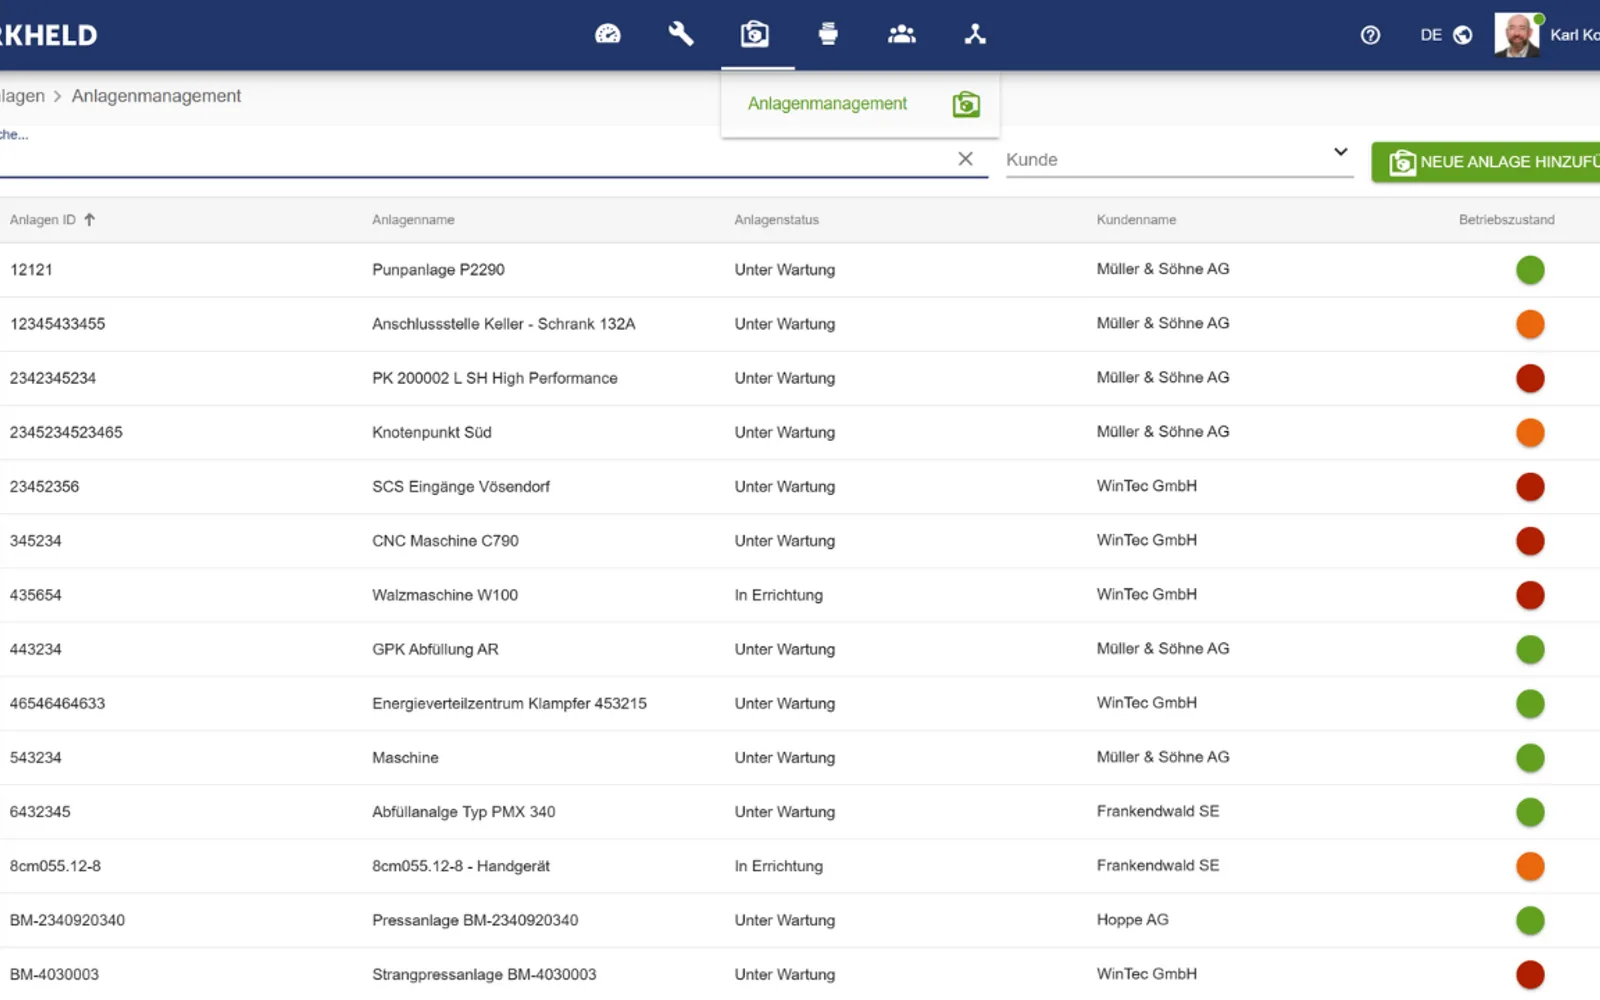Select asset ID 12345433455
Screen dimensions: 1600x1000
(57, 324)
